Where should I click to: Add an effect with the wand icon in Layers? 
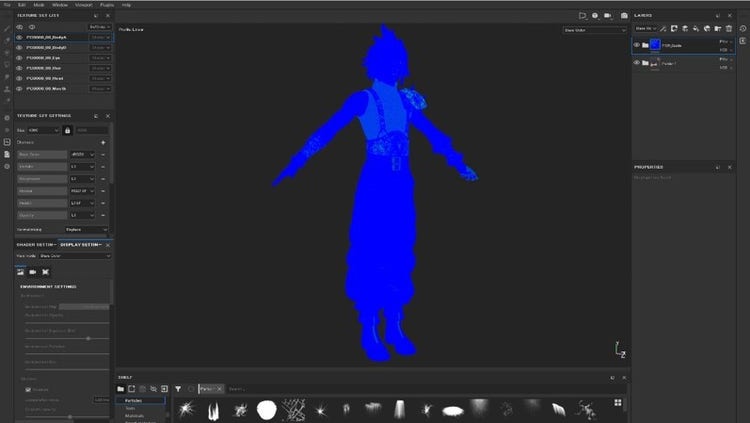pos(663,29)
